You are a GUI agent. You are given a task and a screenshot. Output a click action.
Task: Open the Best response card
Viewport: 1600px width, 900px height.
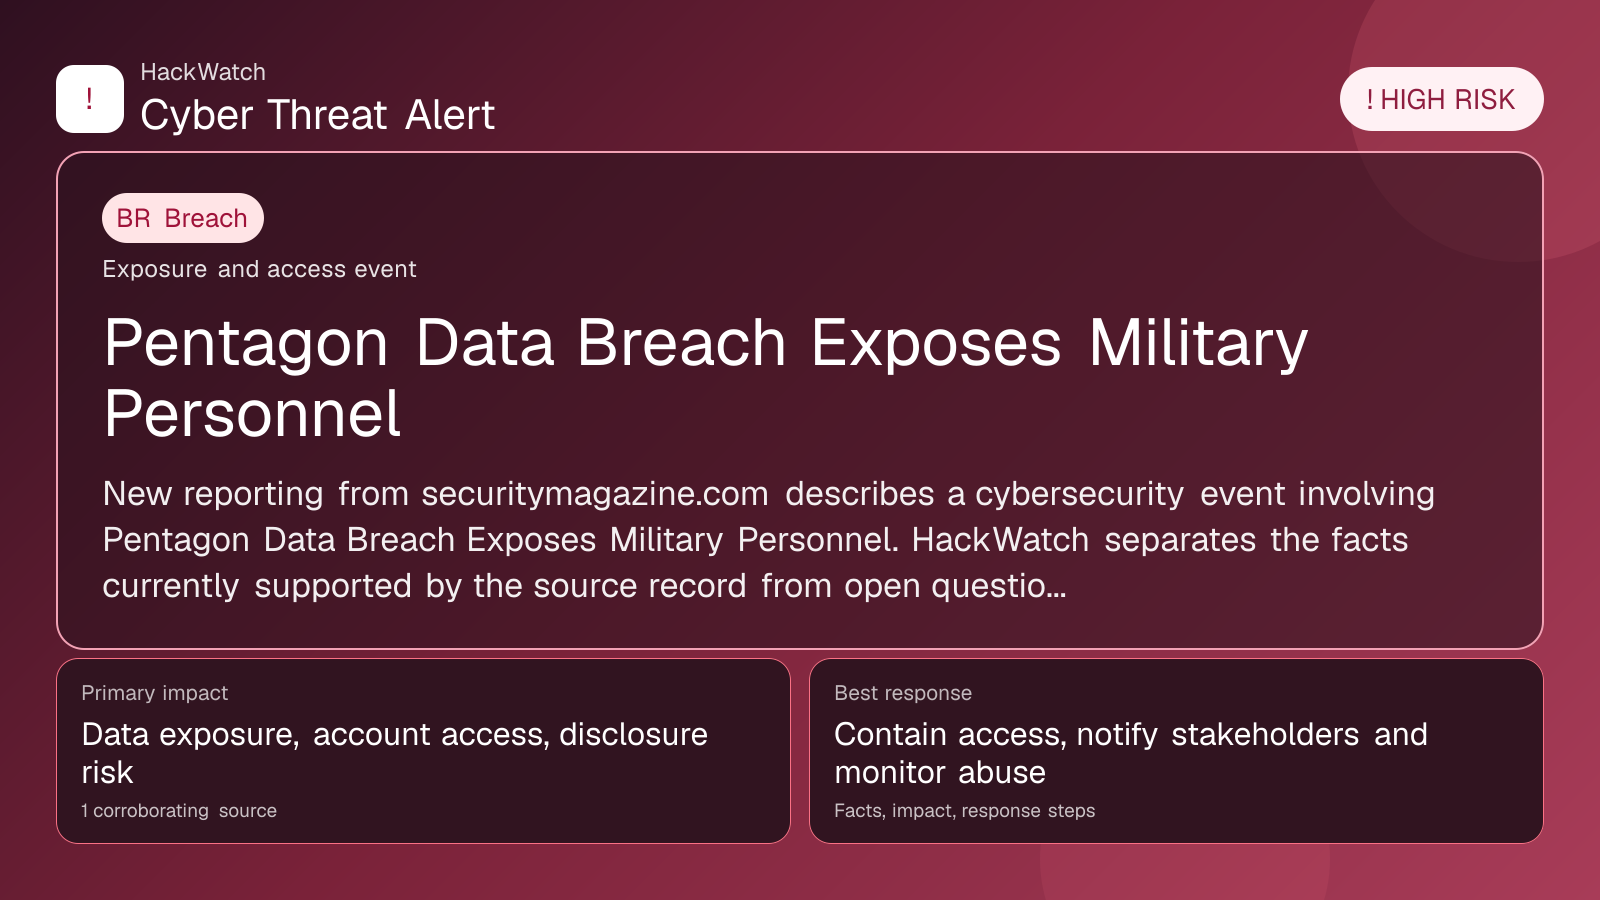1176,751
